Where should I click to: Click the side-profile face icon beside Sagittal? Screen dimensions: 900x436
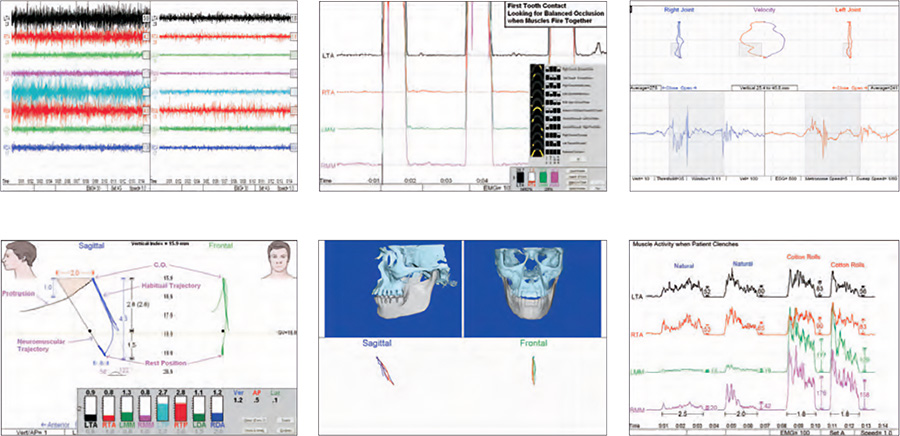click(20, 260)
